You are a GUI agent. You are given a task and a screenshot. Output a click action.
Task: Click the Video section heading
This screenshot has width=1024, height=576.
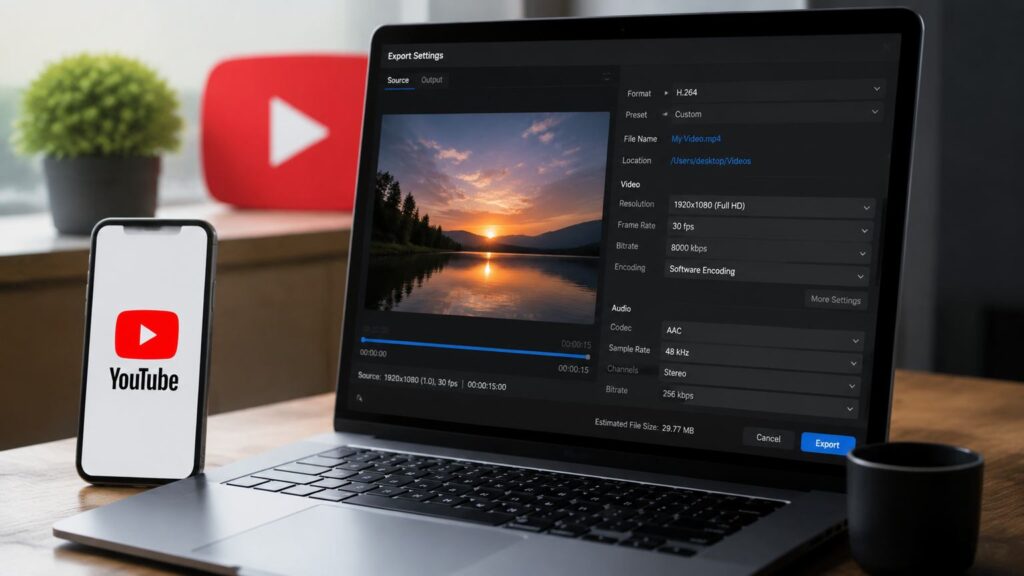630,184
